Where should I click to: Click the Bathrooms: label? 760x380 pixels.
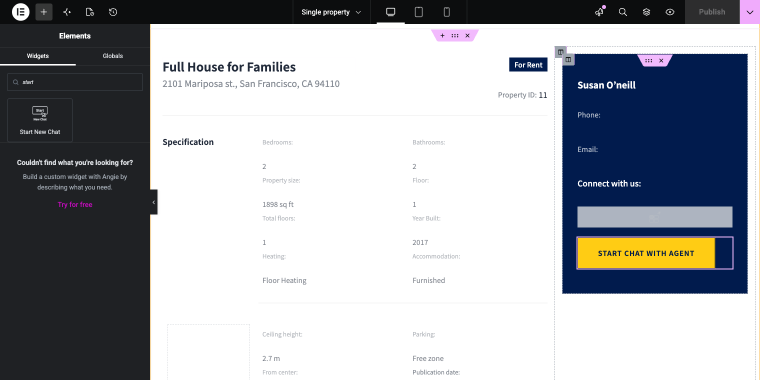click(x=429, y=142)
